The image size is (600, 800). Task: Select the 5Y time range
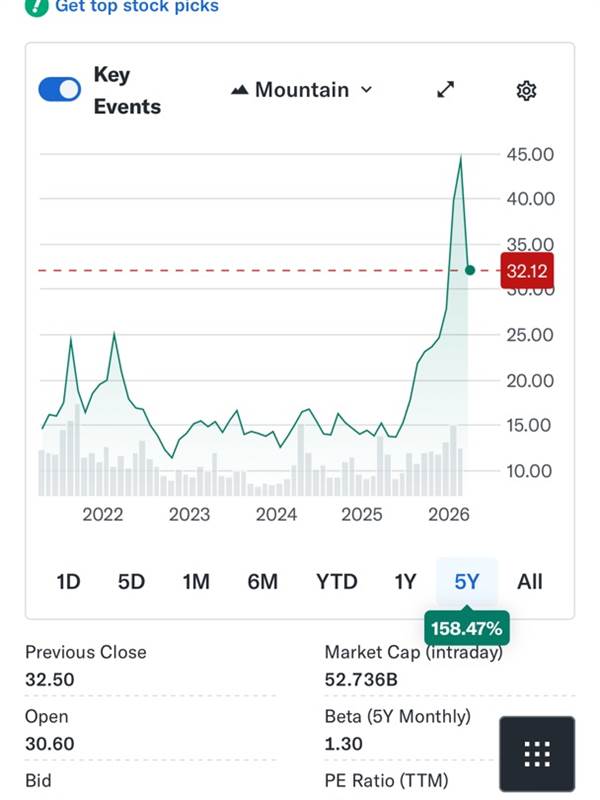(467, 581)
